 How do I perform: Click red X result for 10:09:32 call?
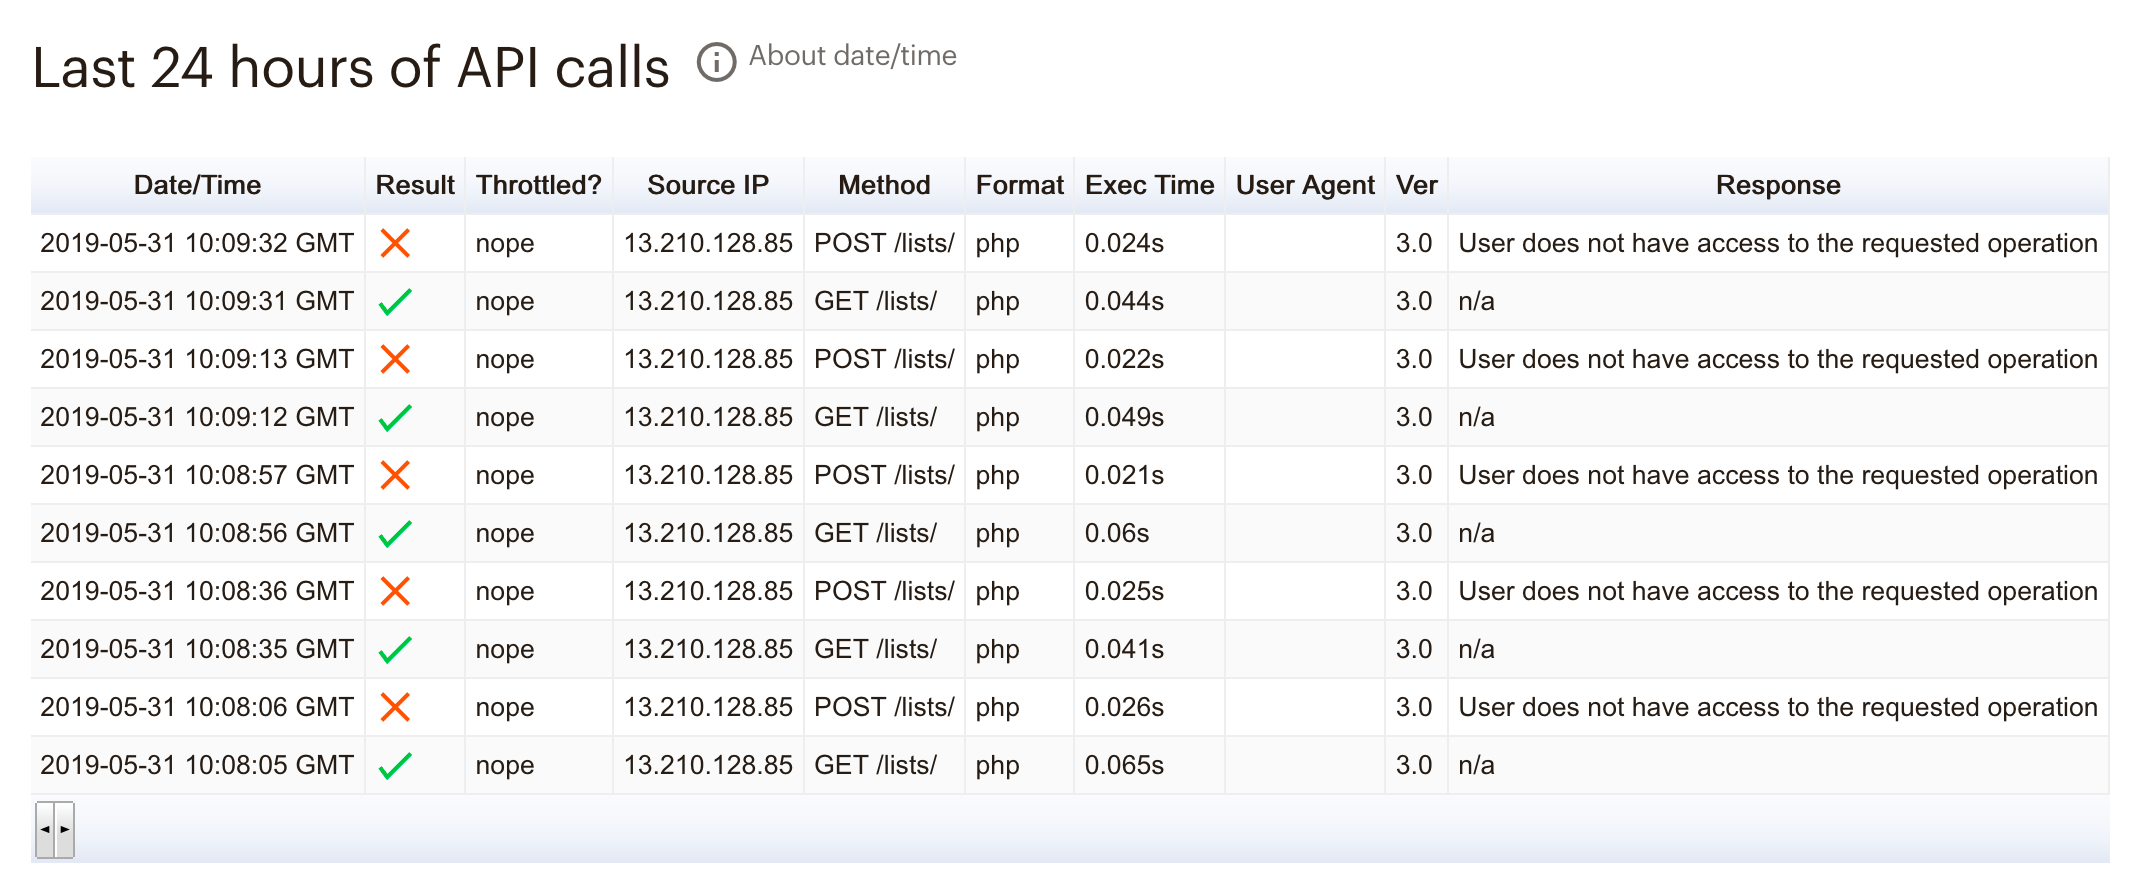point(395,243)
